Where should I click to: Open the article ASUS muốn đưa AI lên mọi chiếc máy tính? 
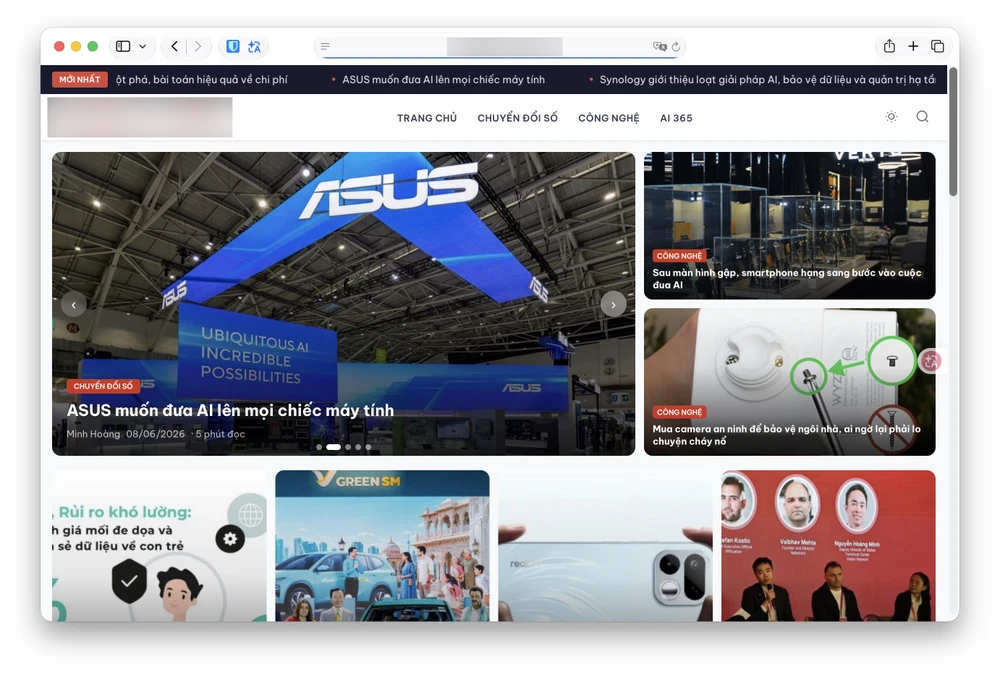(x=230, y=410)
